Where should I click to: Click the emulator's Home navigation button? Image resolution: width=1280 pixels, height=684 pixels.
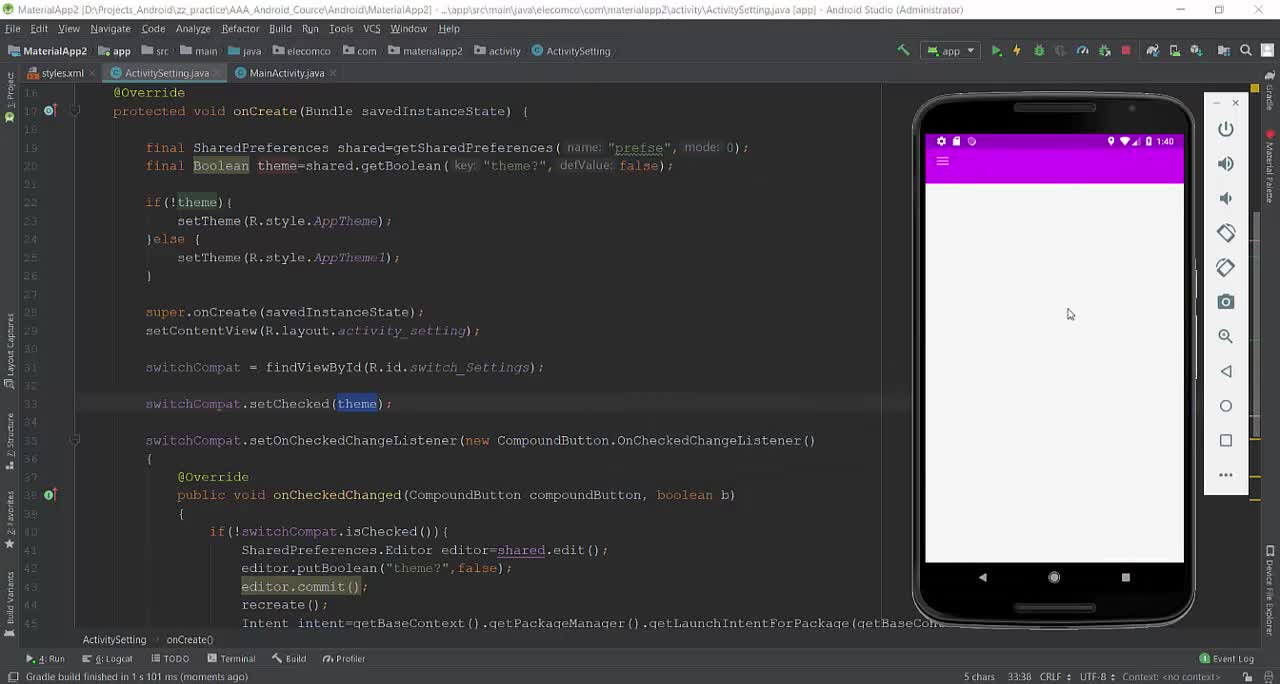(x=1053, y=577)
